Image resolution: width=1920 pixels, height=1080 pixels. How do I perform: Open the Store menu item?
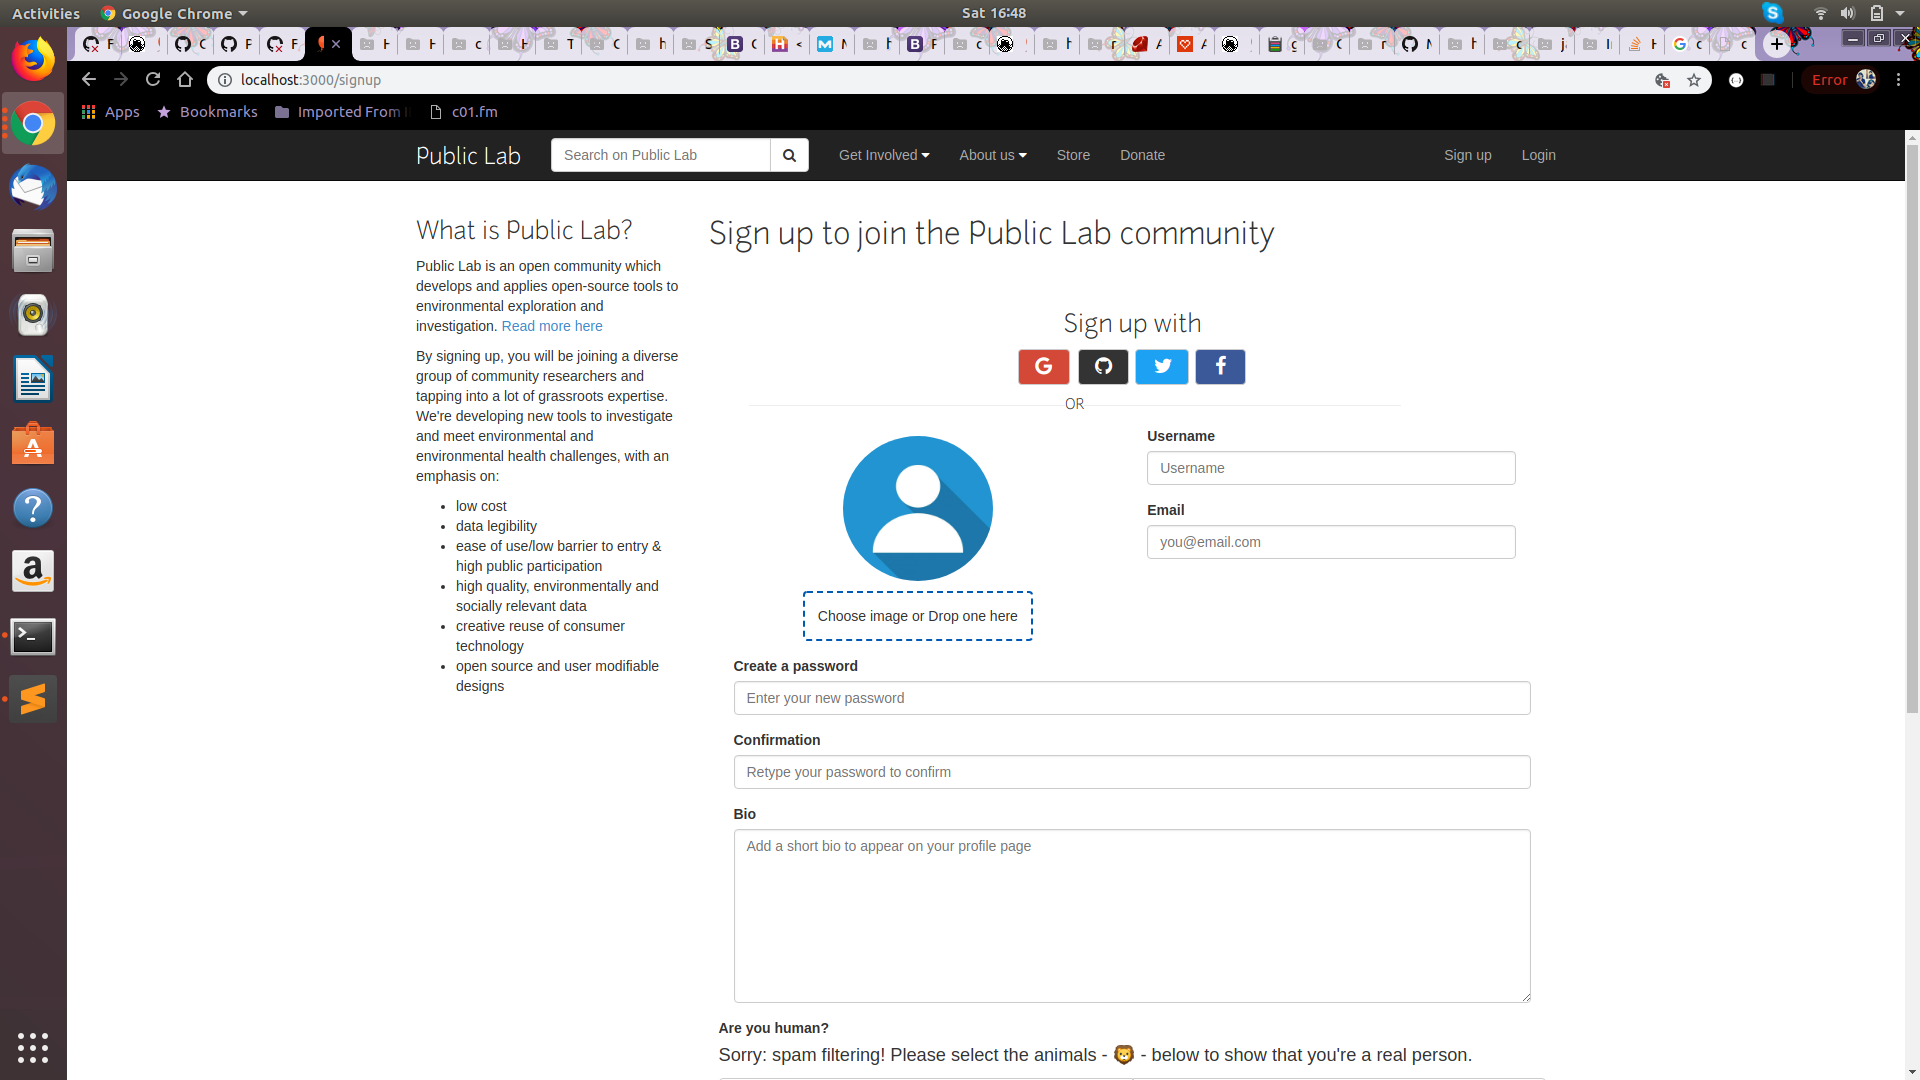(x=1073, y=155)
